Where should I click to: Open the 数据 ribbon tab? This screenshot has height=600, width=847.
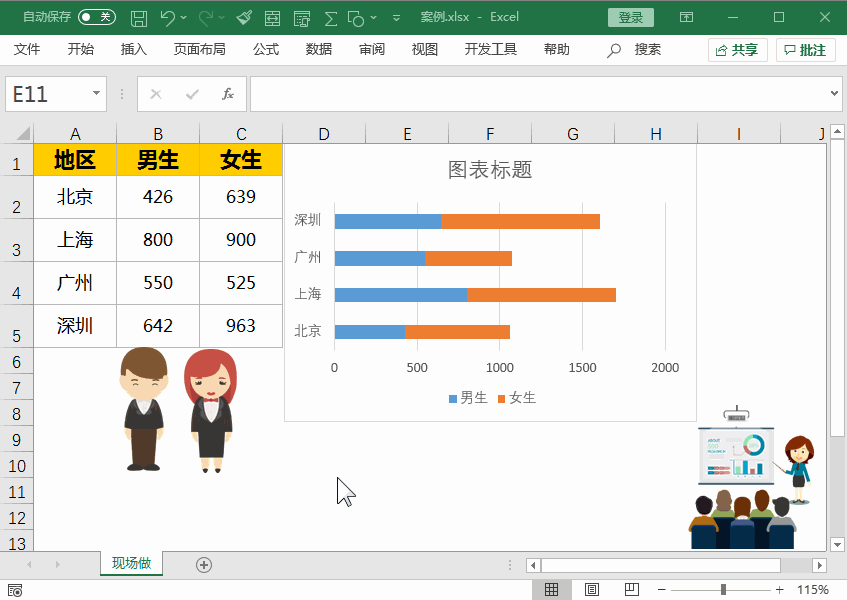coord(319,50)
